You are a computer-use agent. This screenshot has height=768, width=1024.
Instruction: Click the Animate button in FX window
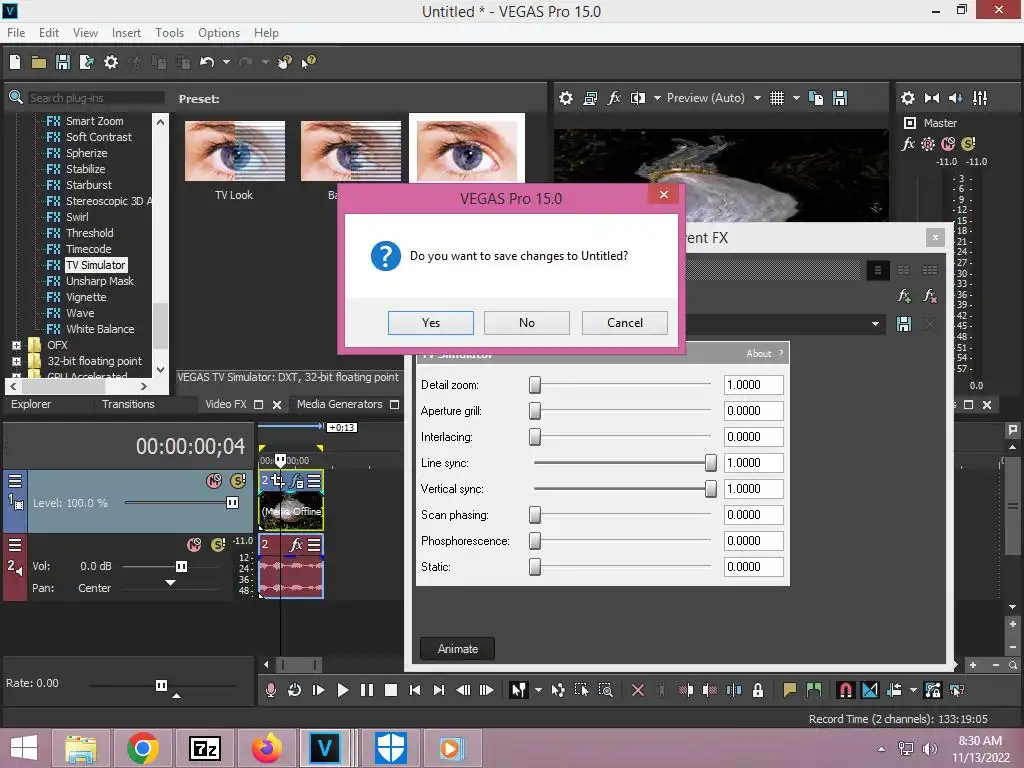pos(457,648)
